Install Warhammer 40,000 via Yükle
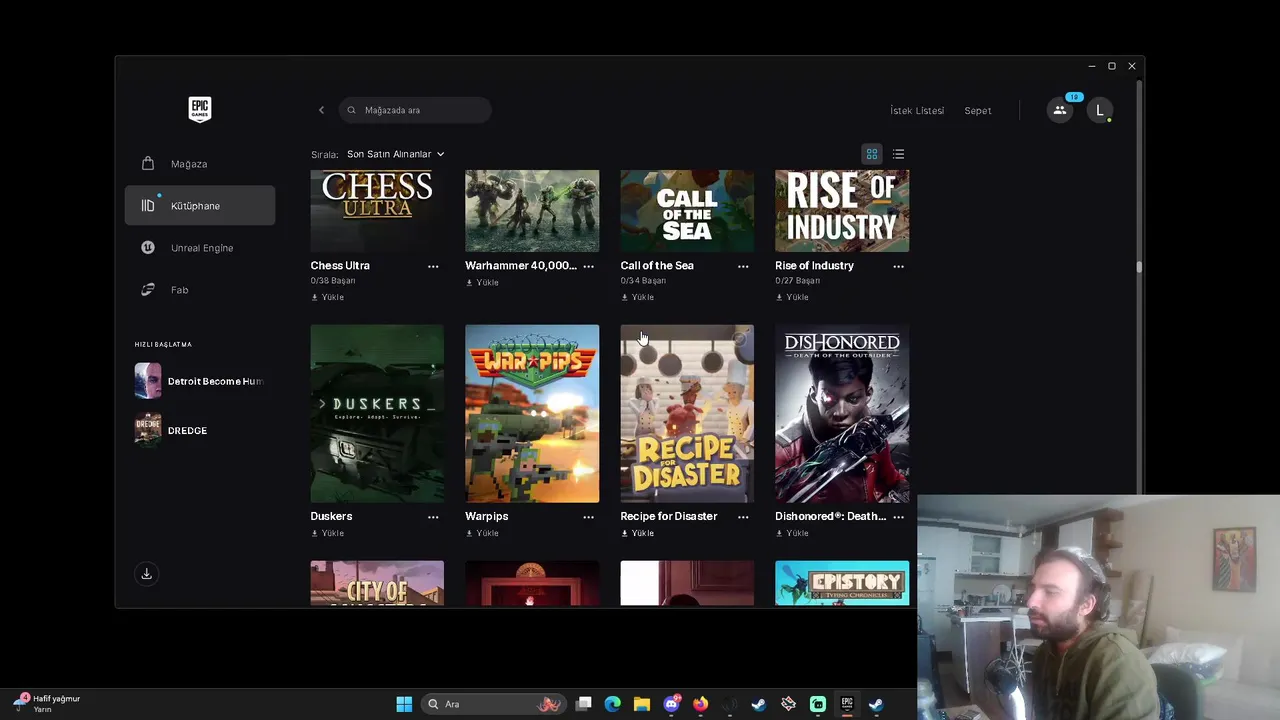Viewport: 1280px width, 720px height. click(482, 282)
